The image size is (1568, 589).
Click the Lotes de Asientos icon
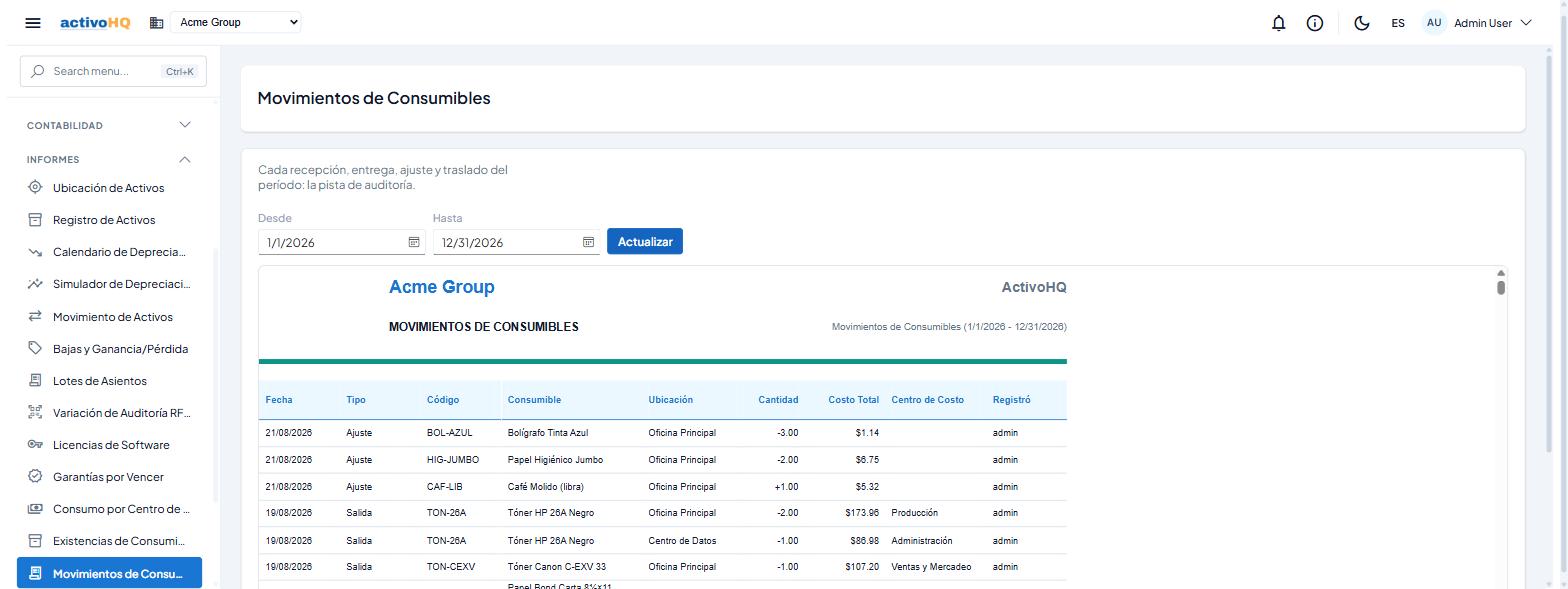[x=35, y=380]
